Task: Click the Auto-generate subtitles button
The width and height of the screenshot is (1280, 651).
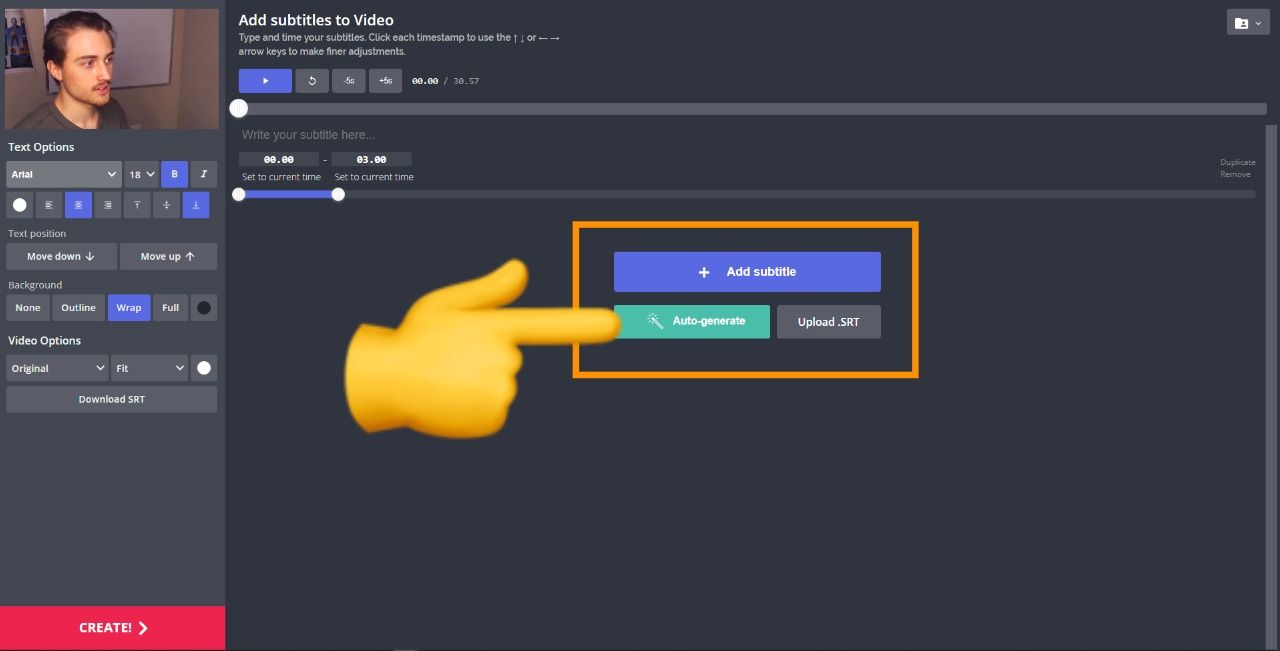Action: click(x=692, y=322)
